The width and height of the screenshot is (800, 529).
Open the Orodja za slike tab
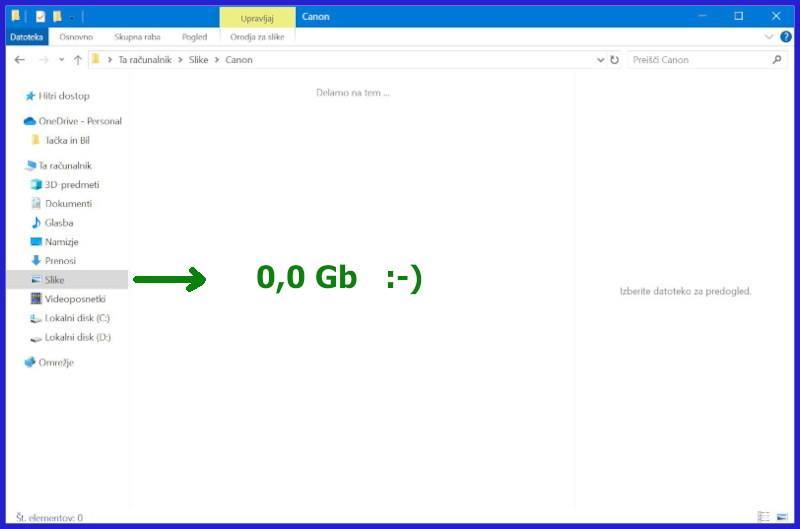(257, 37)
